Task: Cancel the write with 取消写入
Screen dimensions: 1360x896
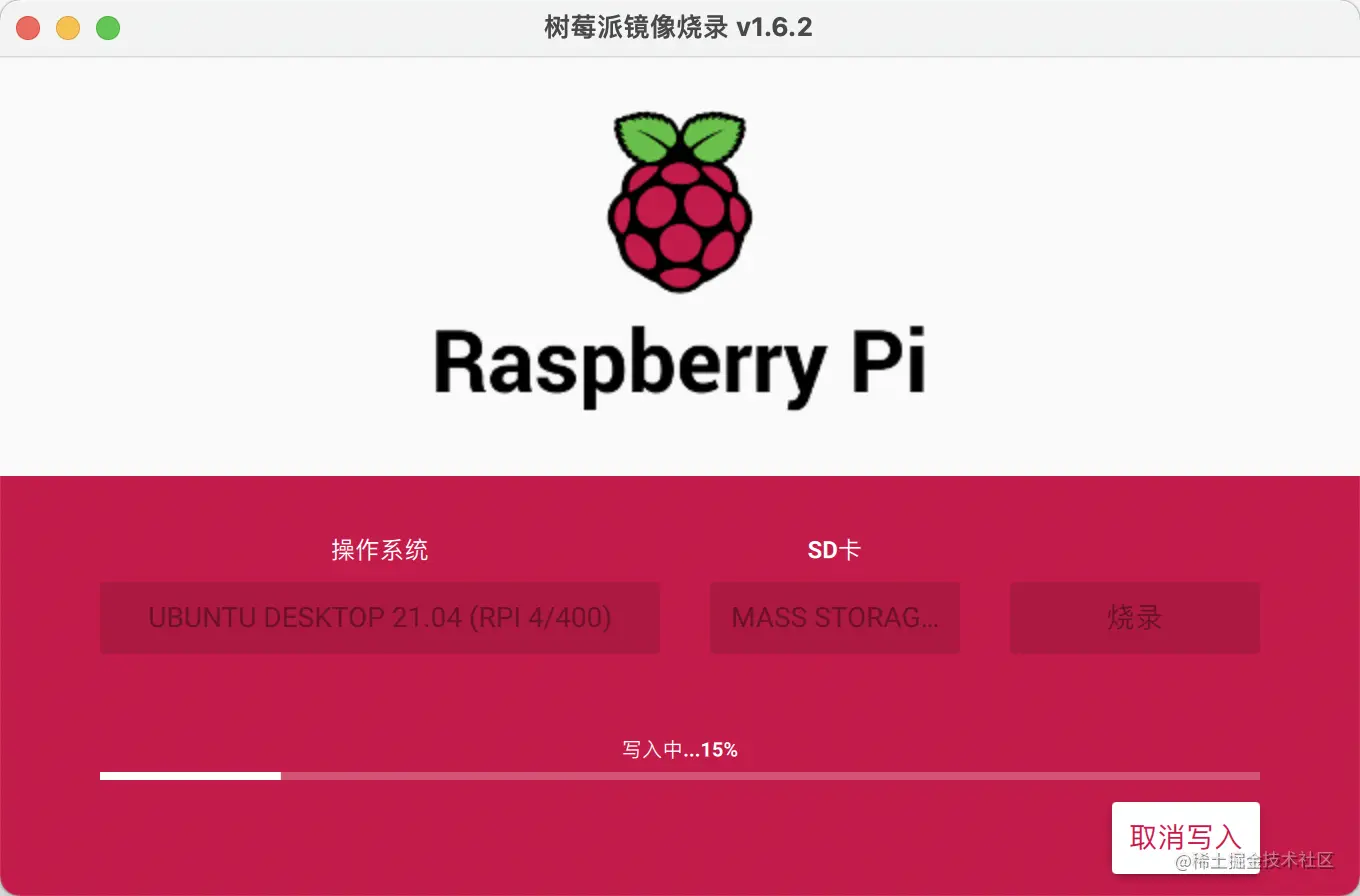Action: (x=1186, y=837)
